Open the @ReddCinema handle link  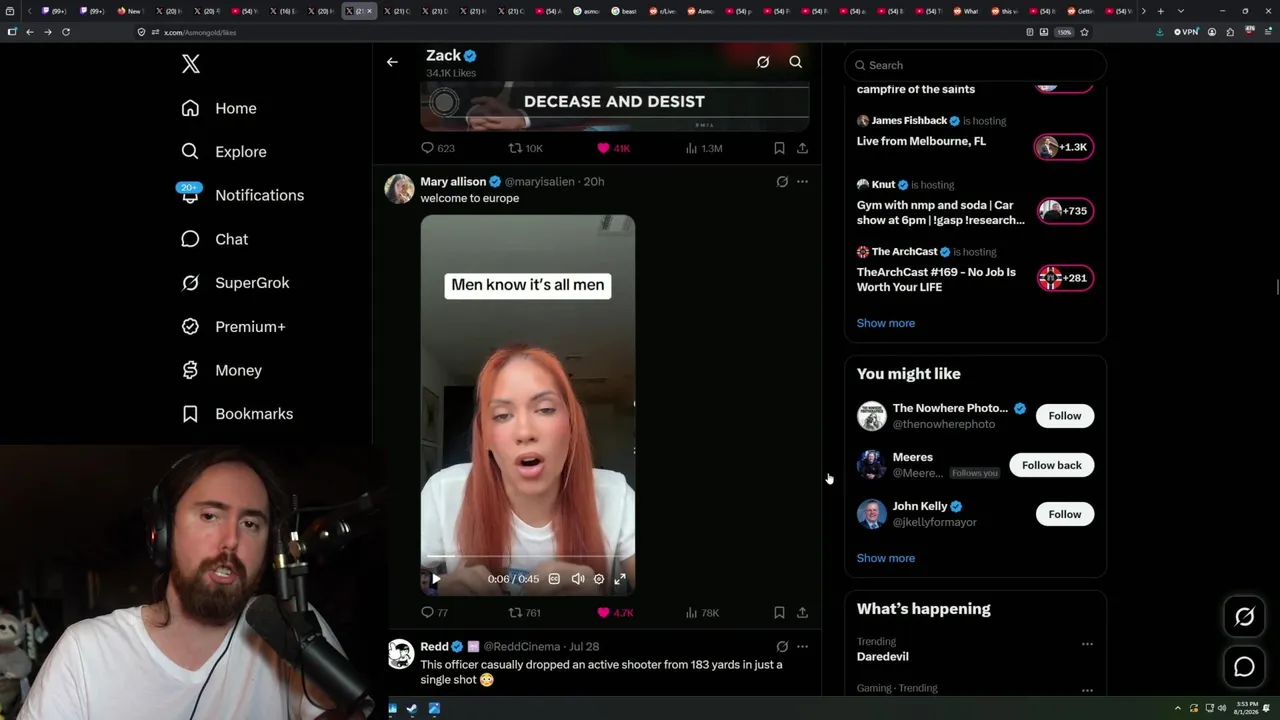521,647
